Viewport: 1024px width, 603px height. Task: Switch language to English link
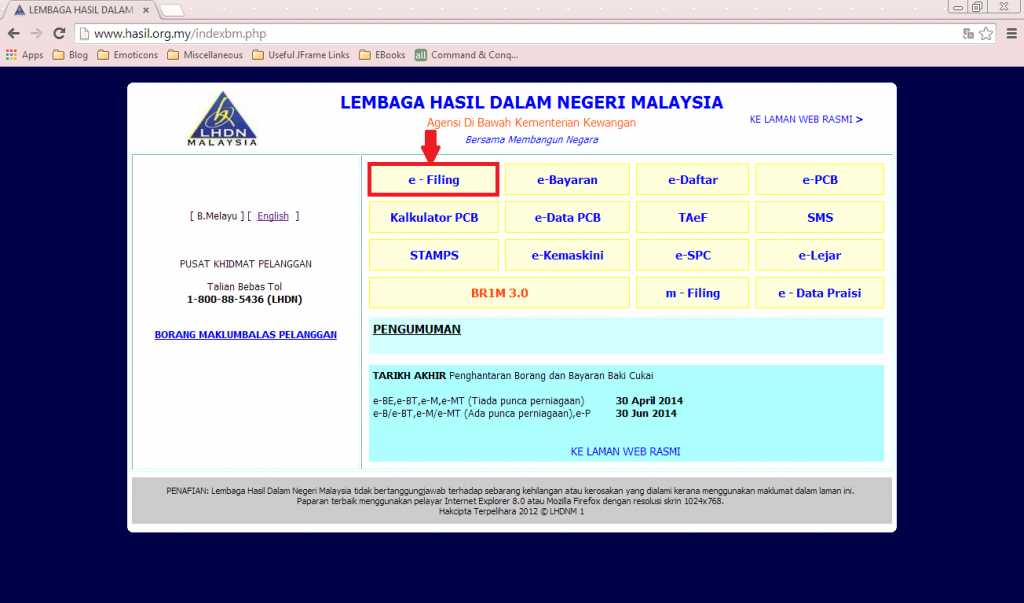pyautogui.click(x=272, y=216)
